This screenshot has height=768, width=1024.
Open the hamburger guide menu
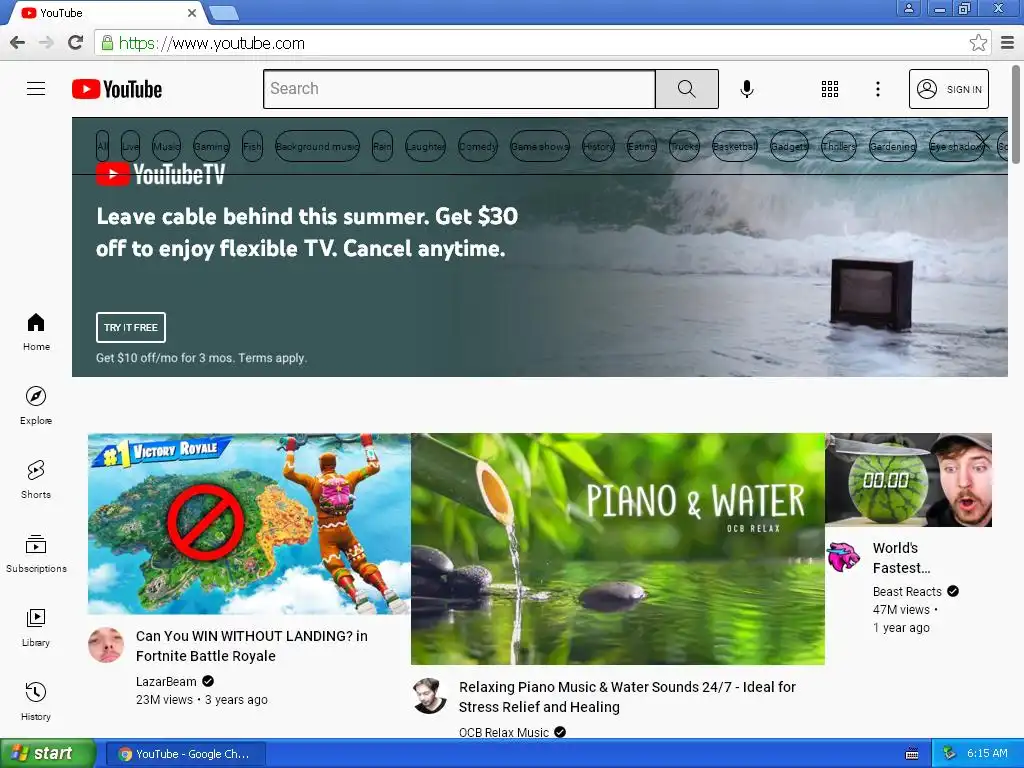pos(36,89)
